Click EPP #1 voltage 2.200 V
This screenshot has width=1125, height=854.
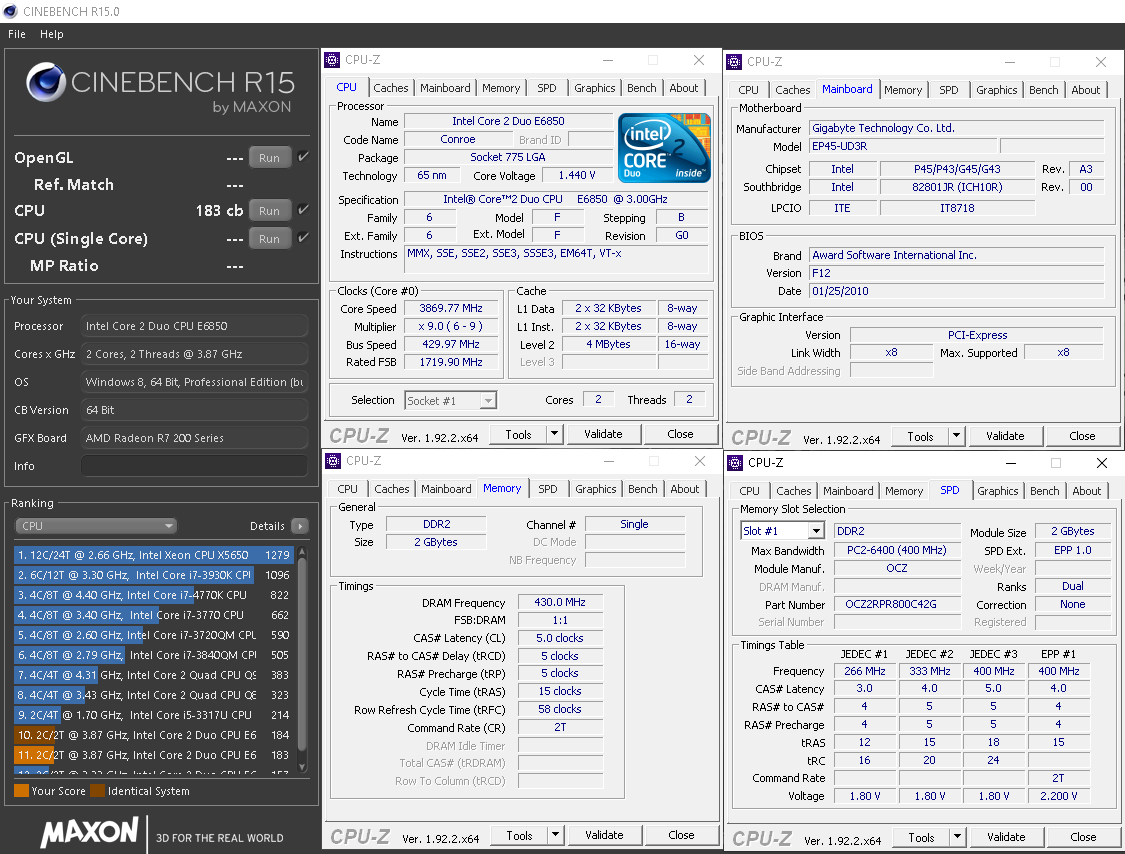pos(1058,796)
